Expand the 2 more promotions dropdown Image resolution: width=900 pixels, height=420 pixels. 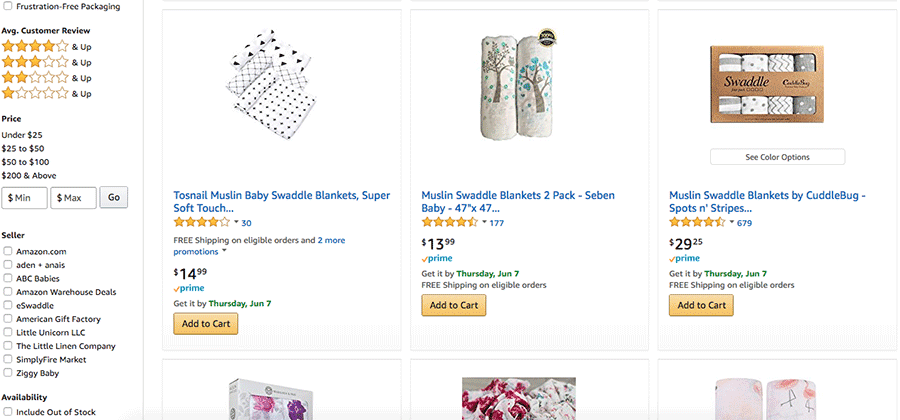[x=225, y=251]
